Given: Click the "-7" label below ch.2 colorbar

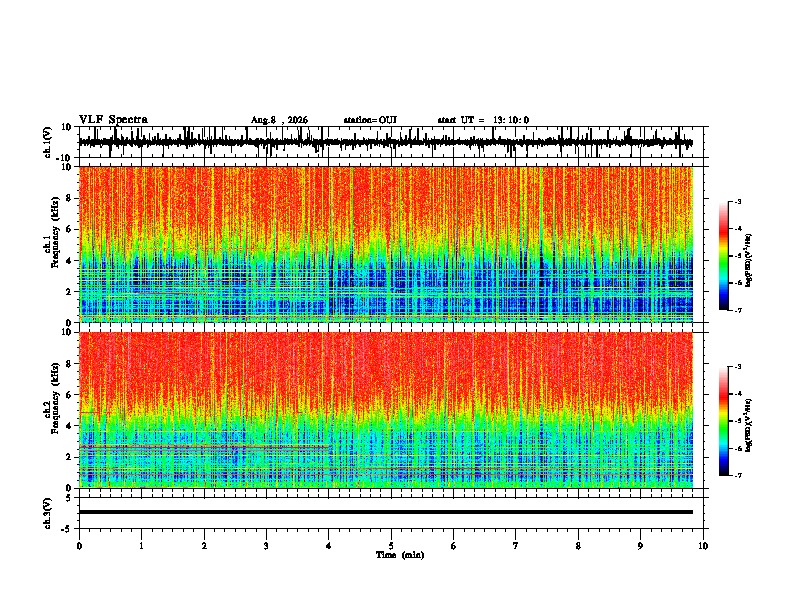Looking at the screenshot, I should tap(738, 476).
